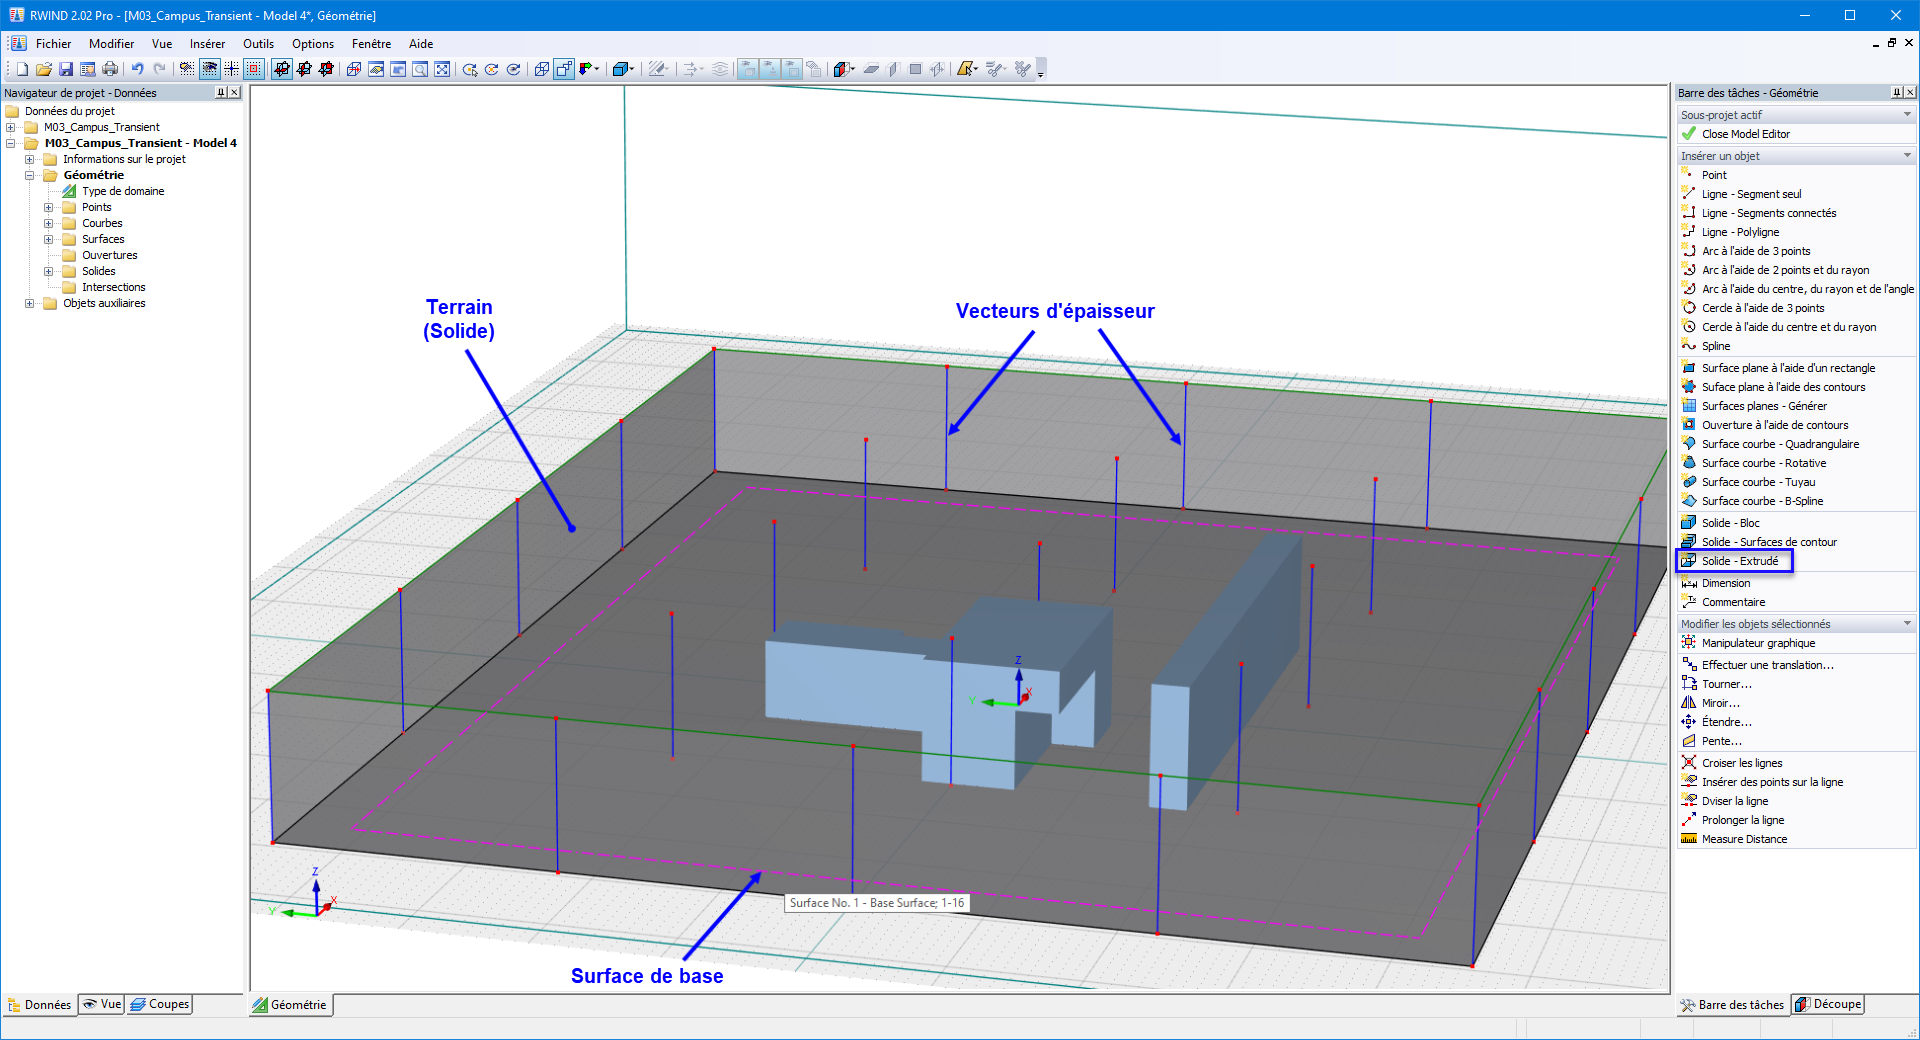Click the Dimension tool icon
Viewport: 1920px width, 1040px height.
click(1689, 583)
